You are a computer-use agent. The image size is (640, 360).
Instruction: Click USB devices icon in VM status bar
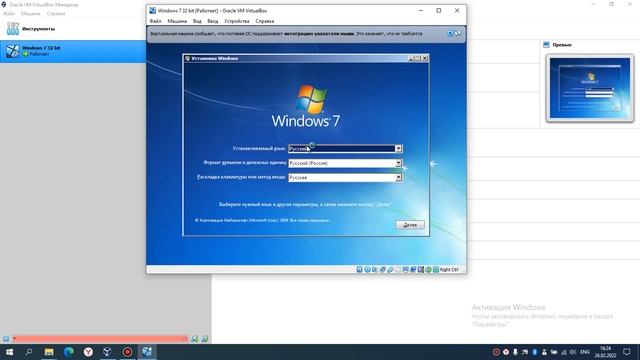390,269
